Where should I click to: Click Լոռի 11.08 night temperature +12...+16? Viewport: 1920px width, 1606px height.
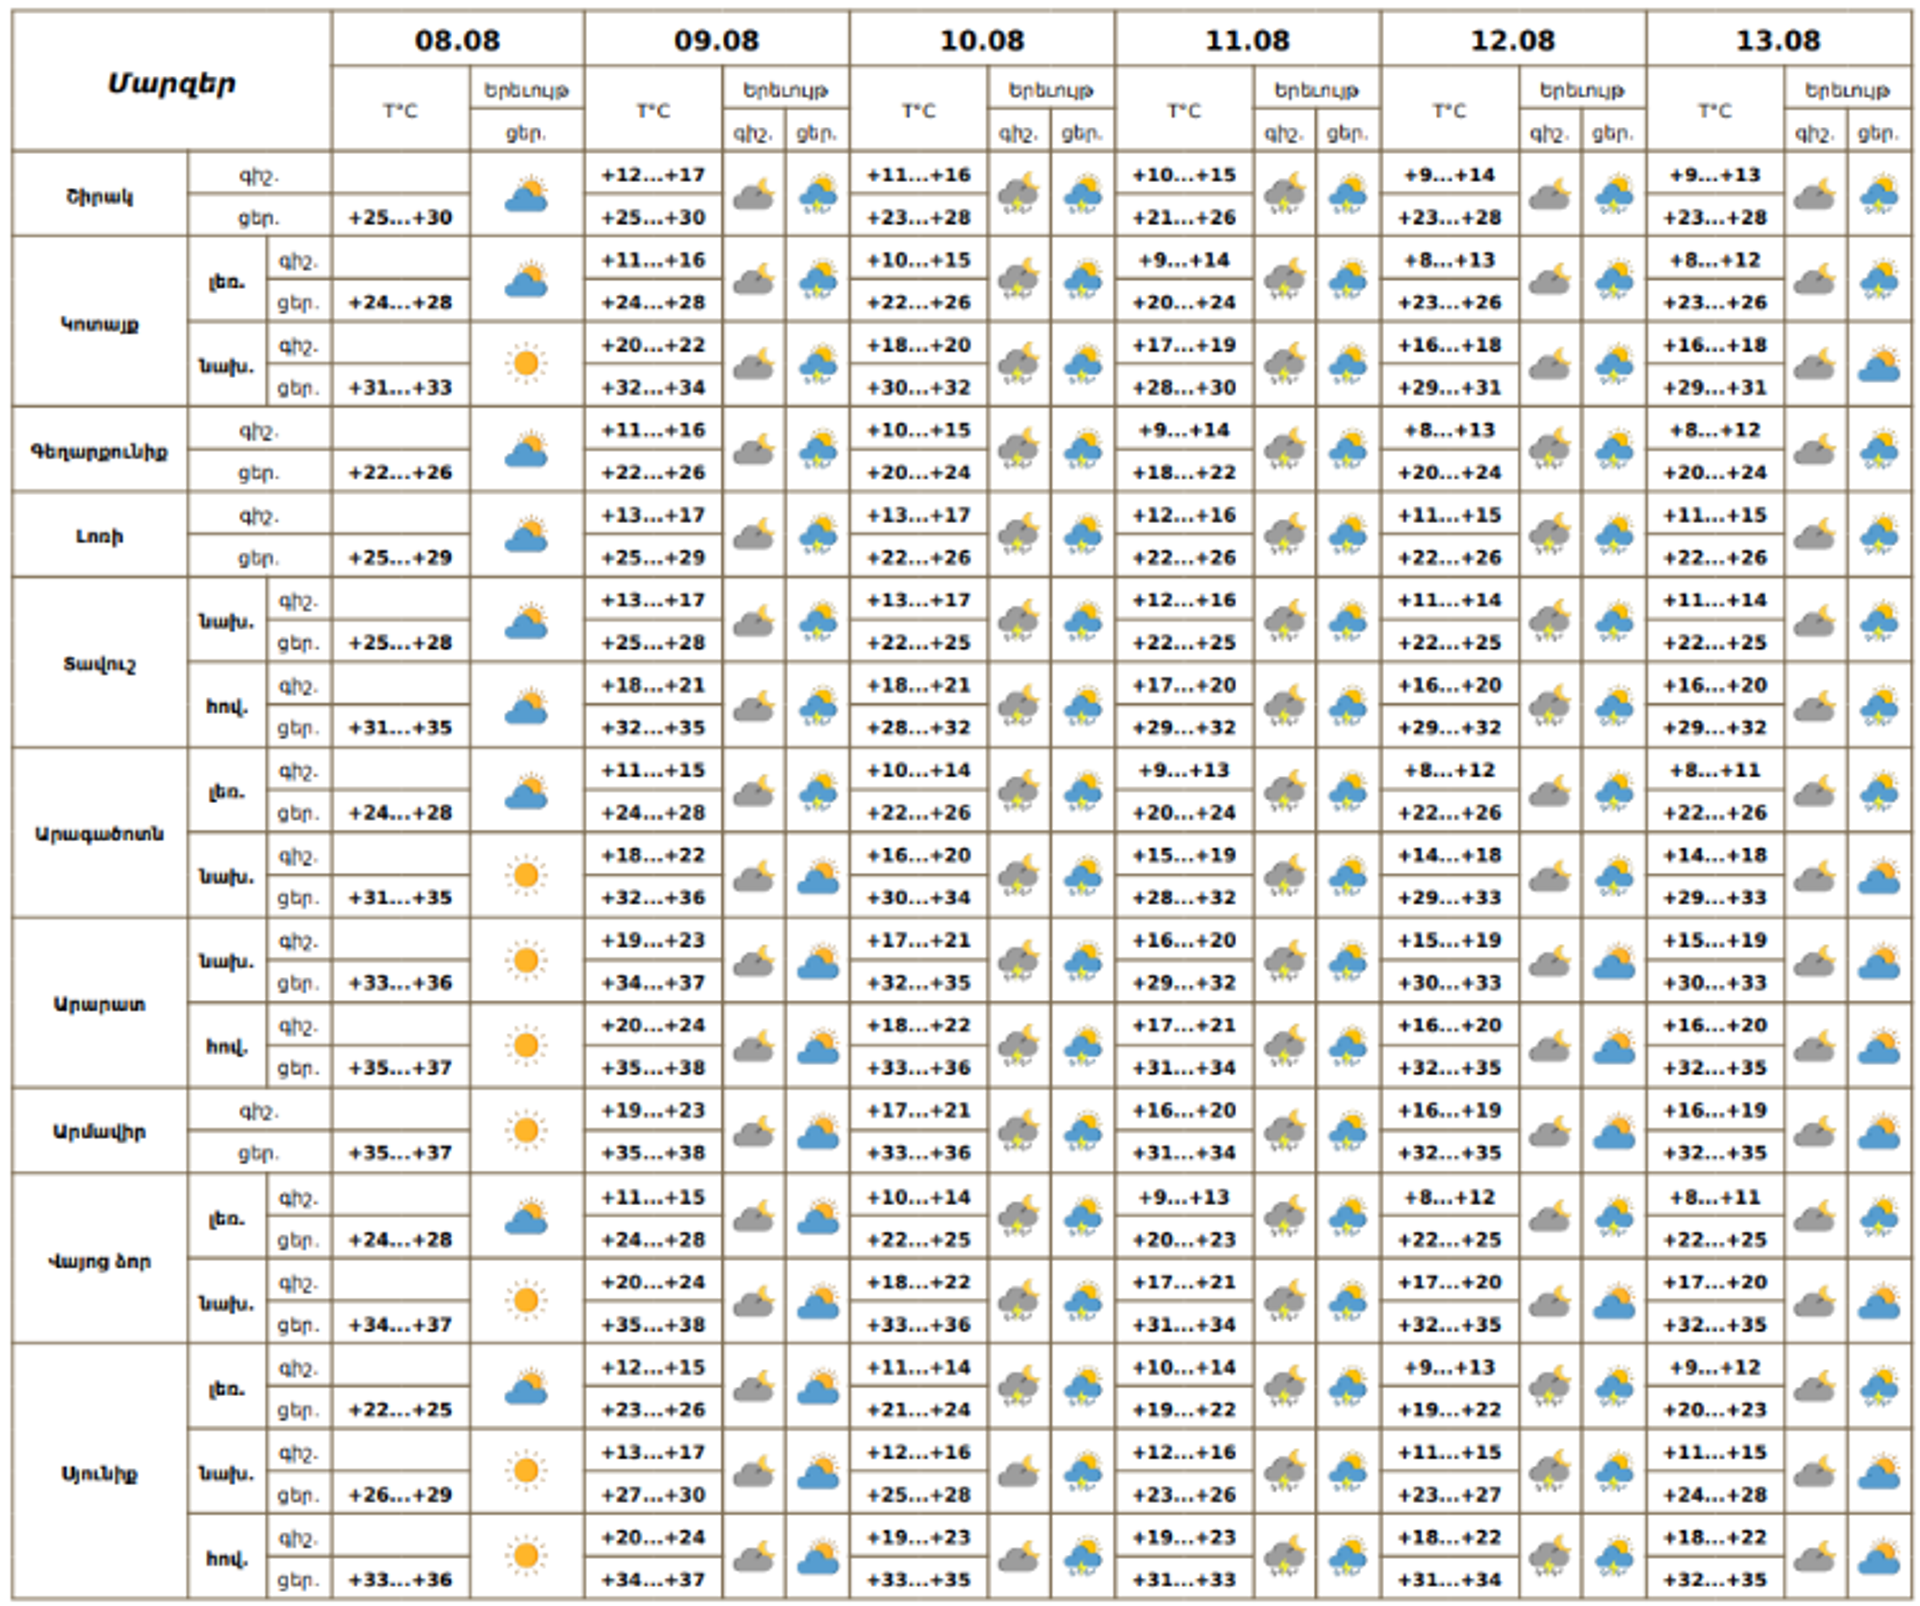pyautogui.click(x=1184, y=515)
